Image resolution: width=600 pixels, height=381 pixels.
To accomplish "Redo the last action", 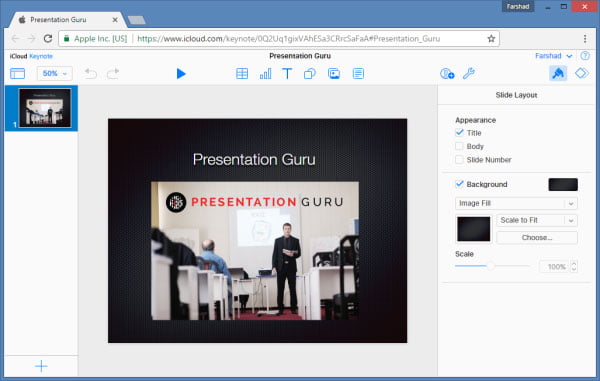I will coord(113,73).
